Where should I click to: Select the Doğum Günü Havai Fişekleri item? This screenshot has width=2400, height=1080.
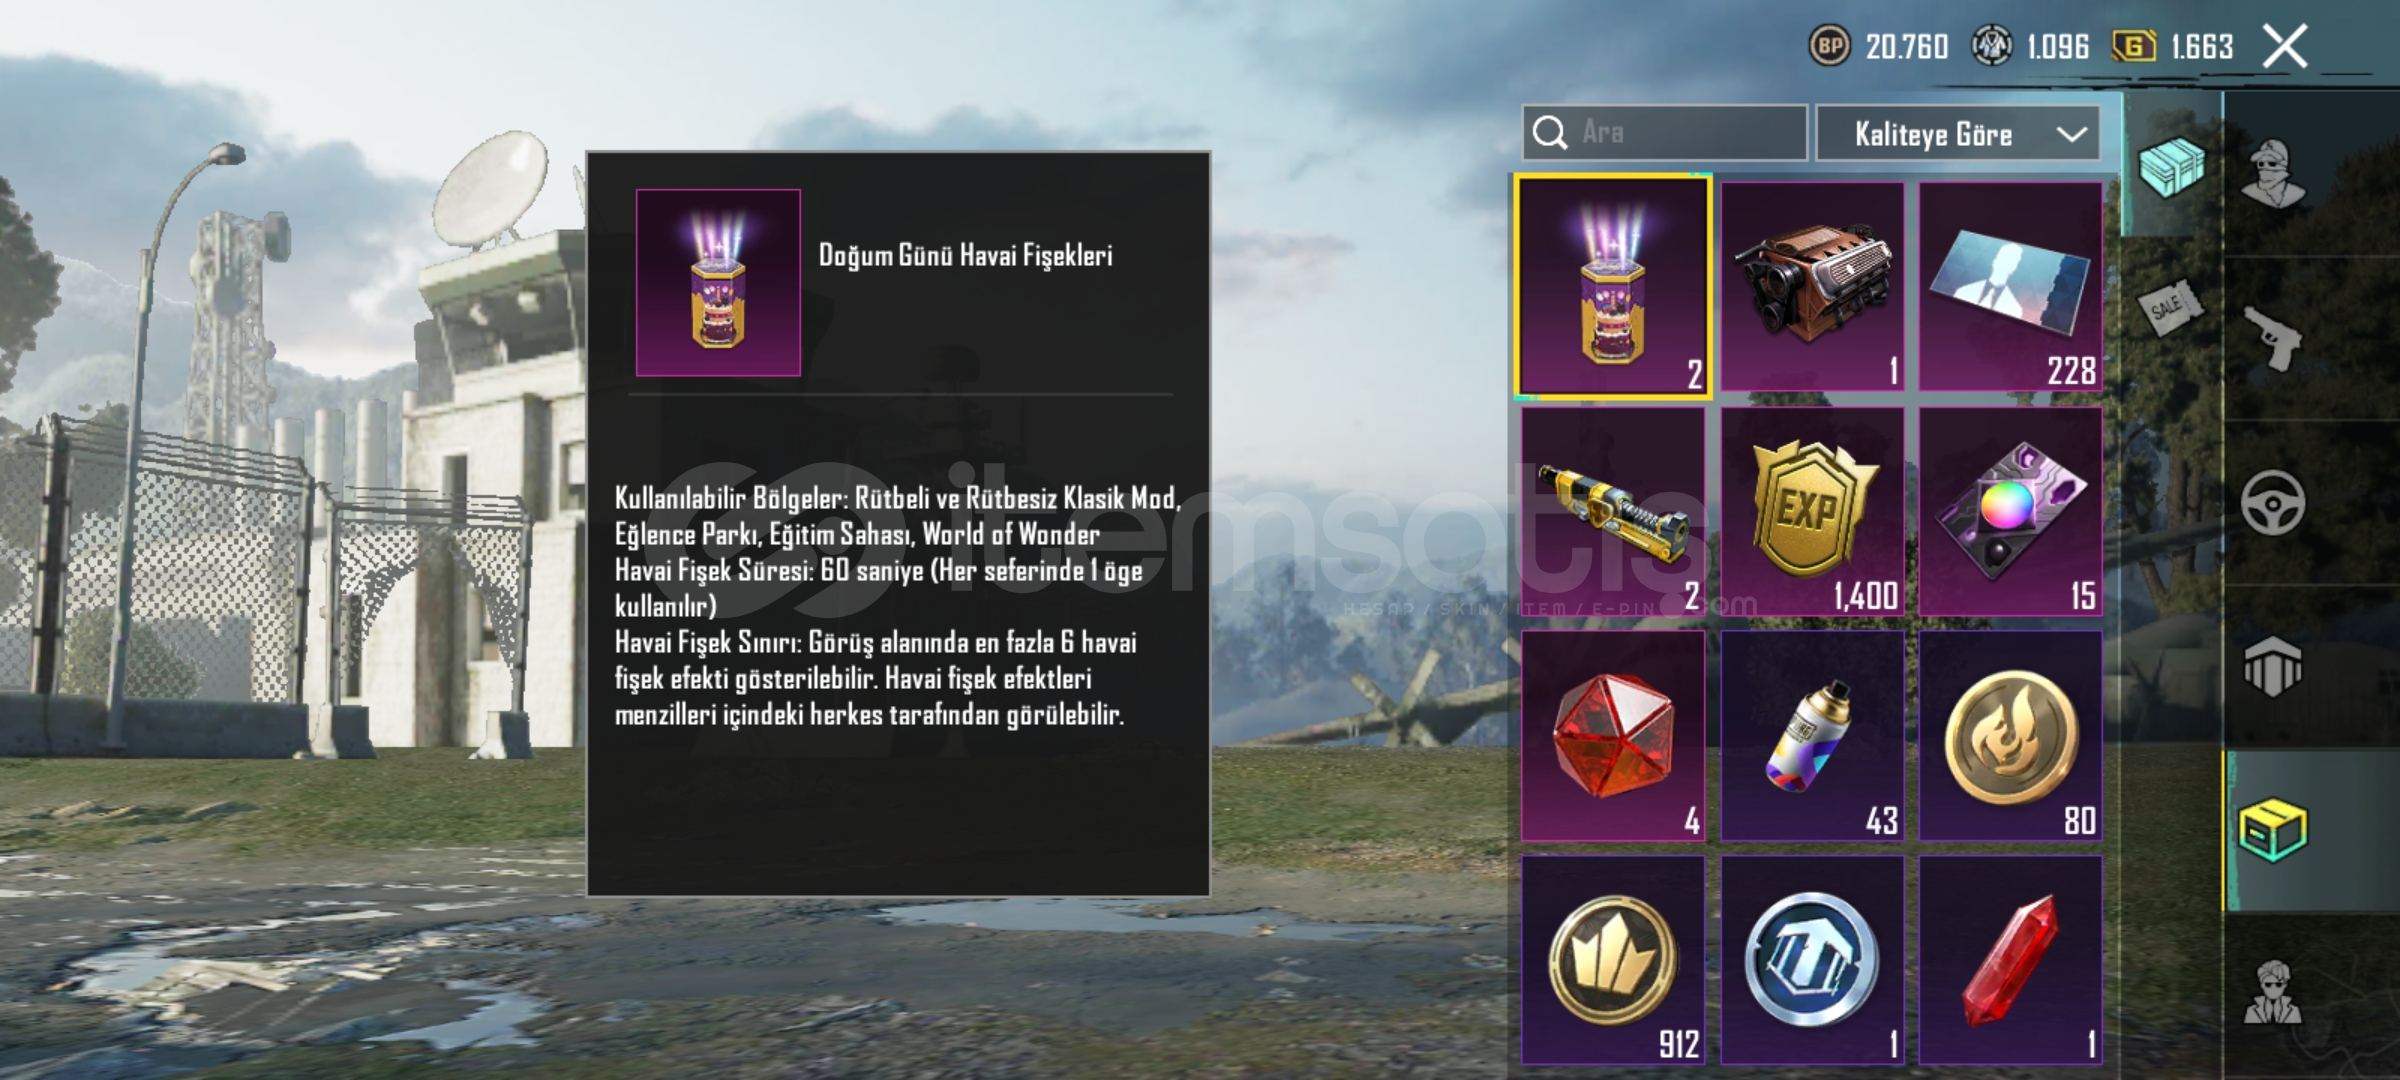[1612, 287]
